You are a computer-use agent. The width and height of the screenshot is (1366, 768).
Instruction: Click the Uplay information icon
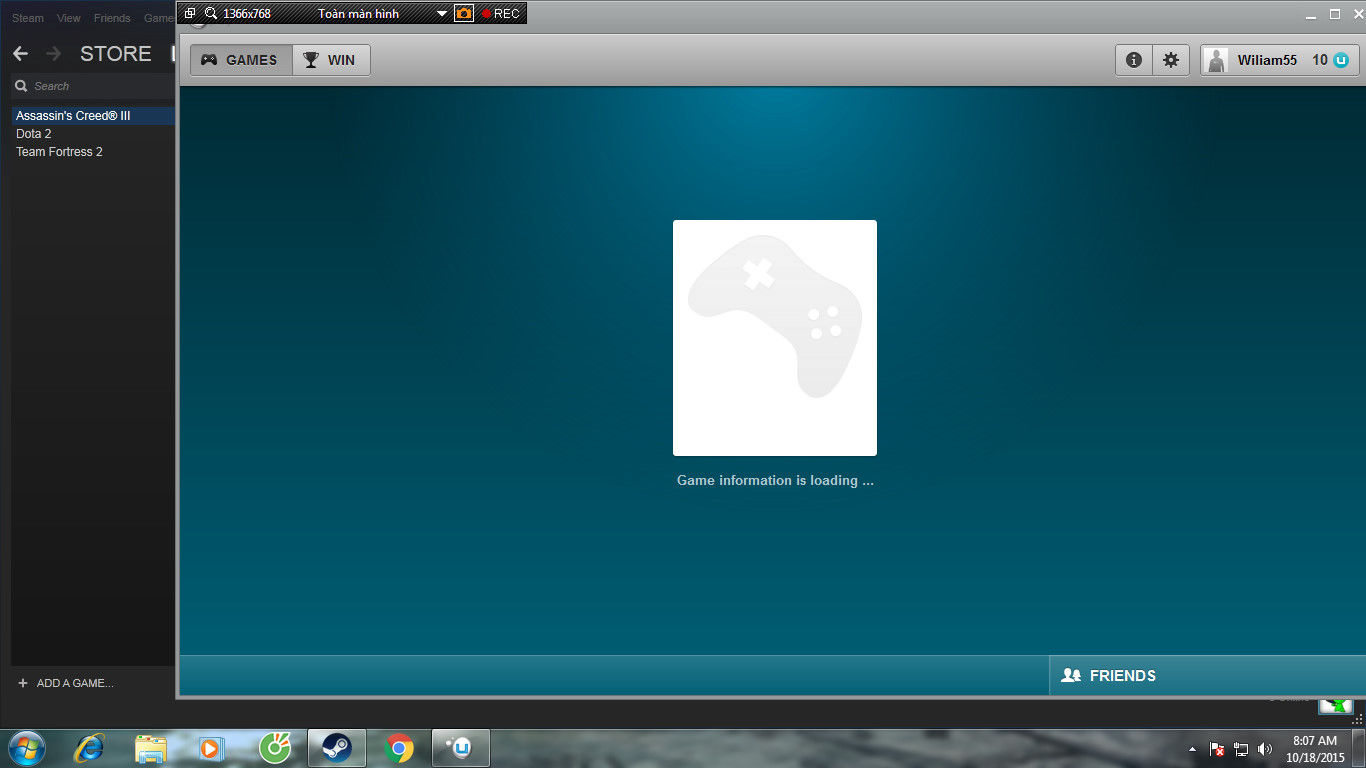click(1134, 60)
